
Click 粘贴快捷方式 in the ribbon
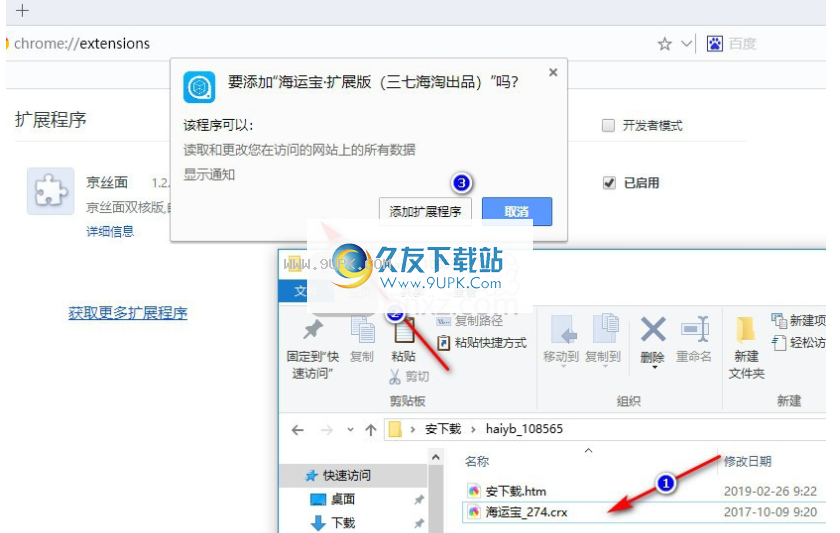coord(482,342)
